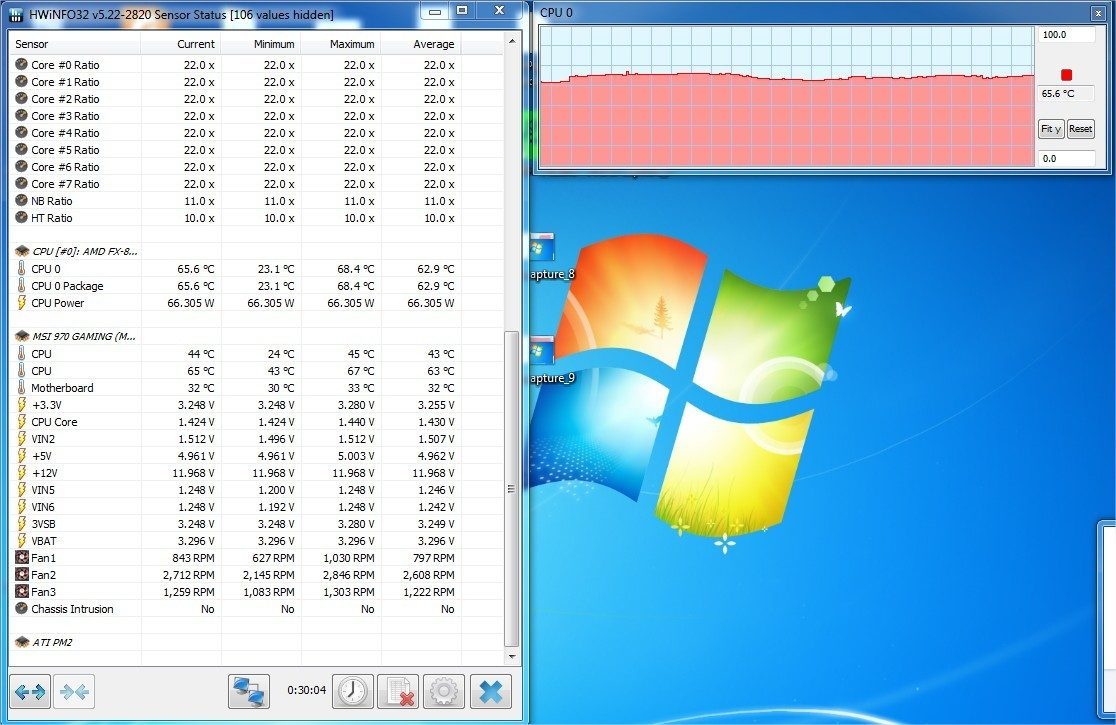
Task: Click the 66.305 W current CPU Power value
Action: pyautogui.click(x=191, y=303)
